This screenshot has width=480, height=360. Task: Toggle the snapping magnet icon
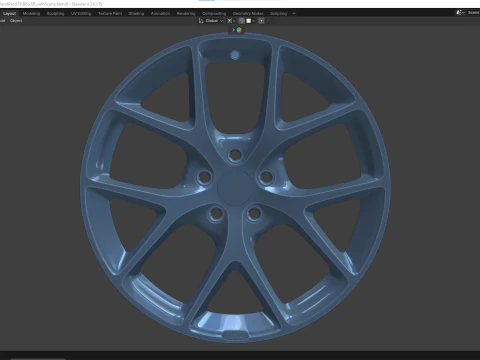[x=242, y=21]
